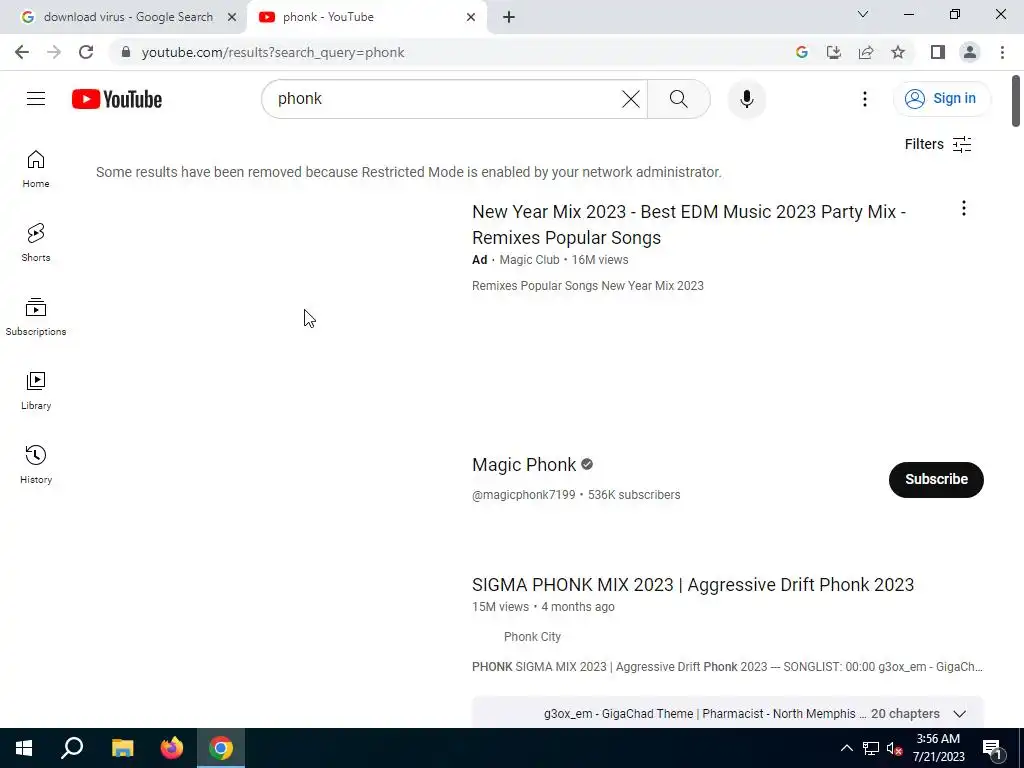The image size is (1024, 768).
Task: Click the install app icon in address bar
Action: pyautogui.click(x=833, y=52)
